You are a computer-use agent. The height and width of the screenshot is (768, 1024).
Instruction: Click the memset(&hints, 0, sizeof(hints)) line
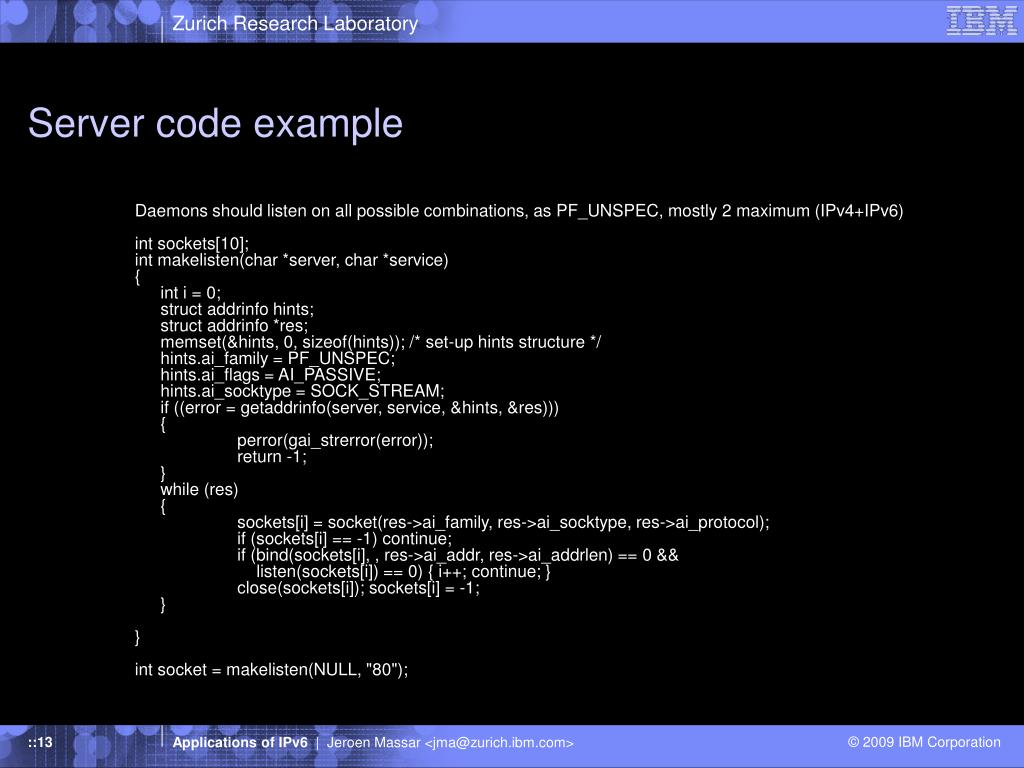(x=381, y=342)
